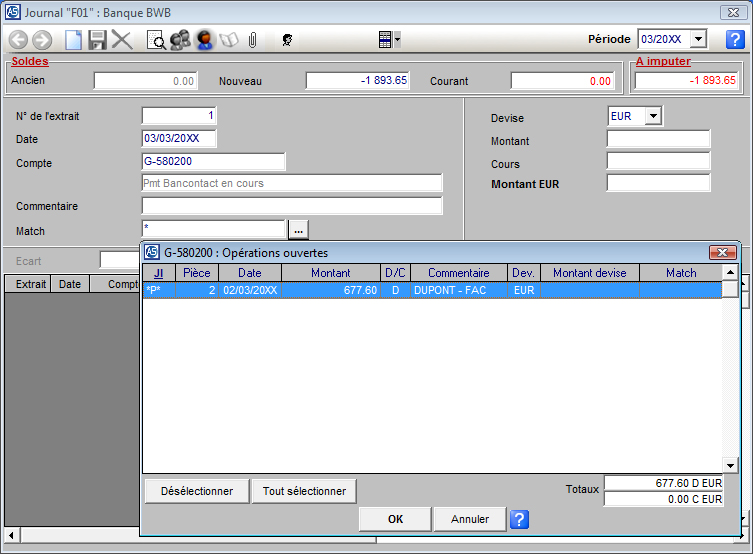Open the Match browse button with three dots
The height and width of the screenshot is (554, 753).
point(298,230)
